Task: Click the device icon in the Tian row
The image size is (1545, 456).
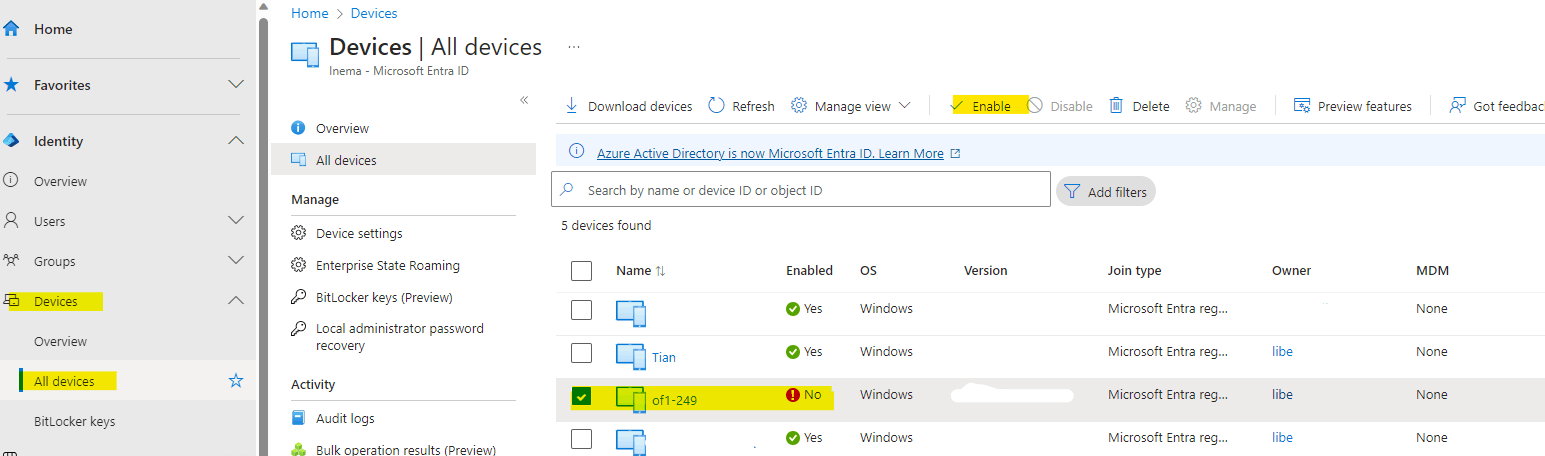Action: (x=631, y=356)
